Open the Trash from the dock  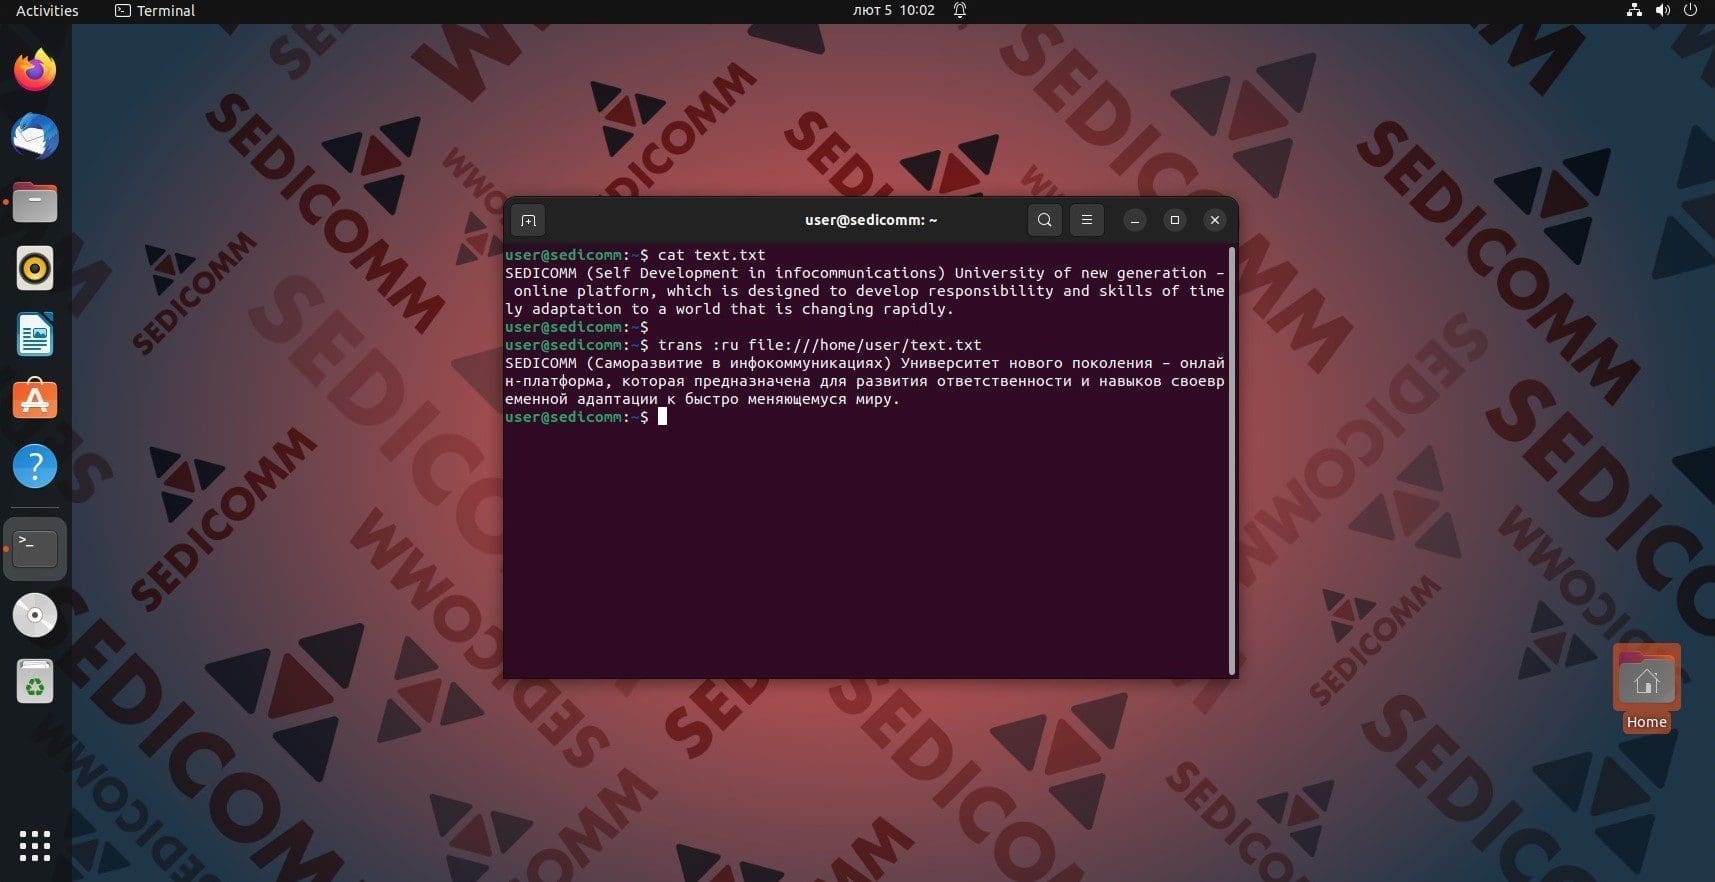pos(35,682)
